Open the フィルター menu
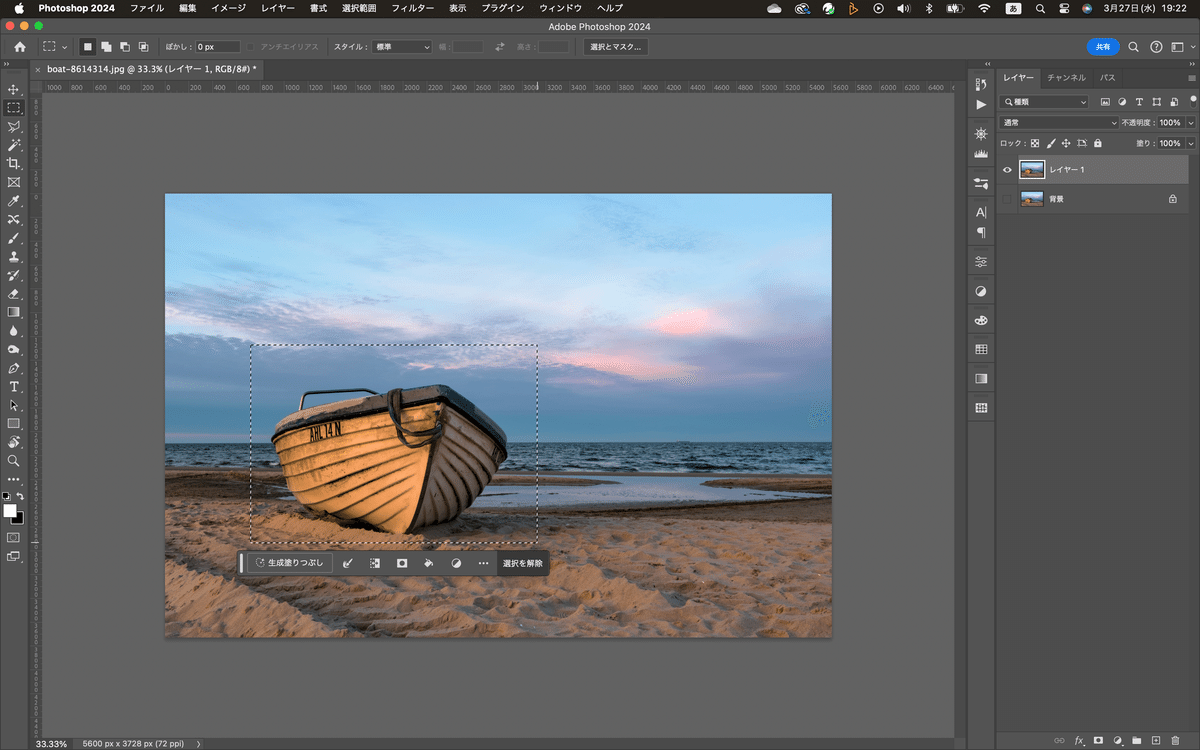The image size is (1200, 750). pos(412,8)
